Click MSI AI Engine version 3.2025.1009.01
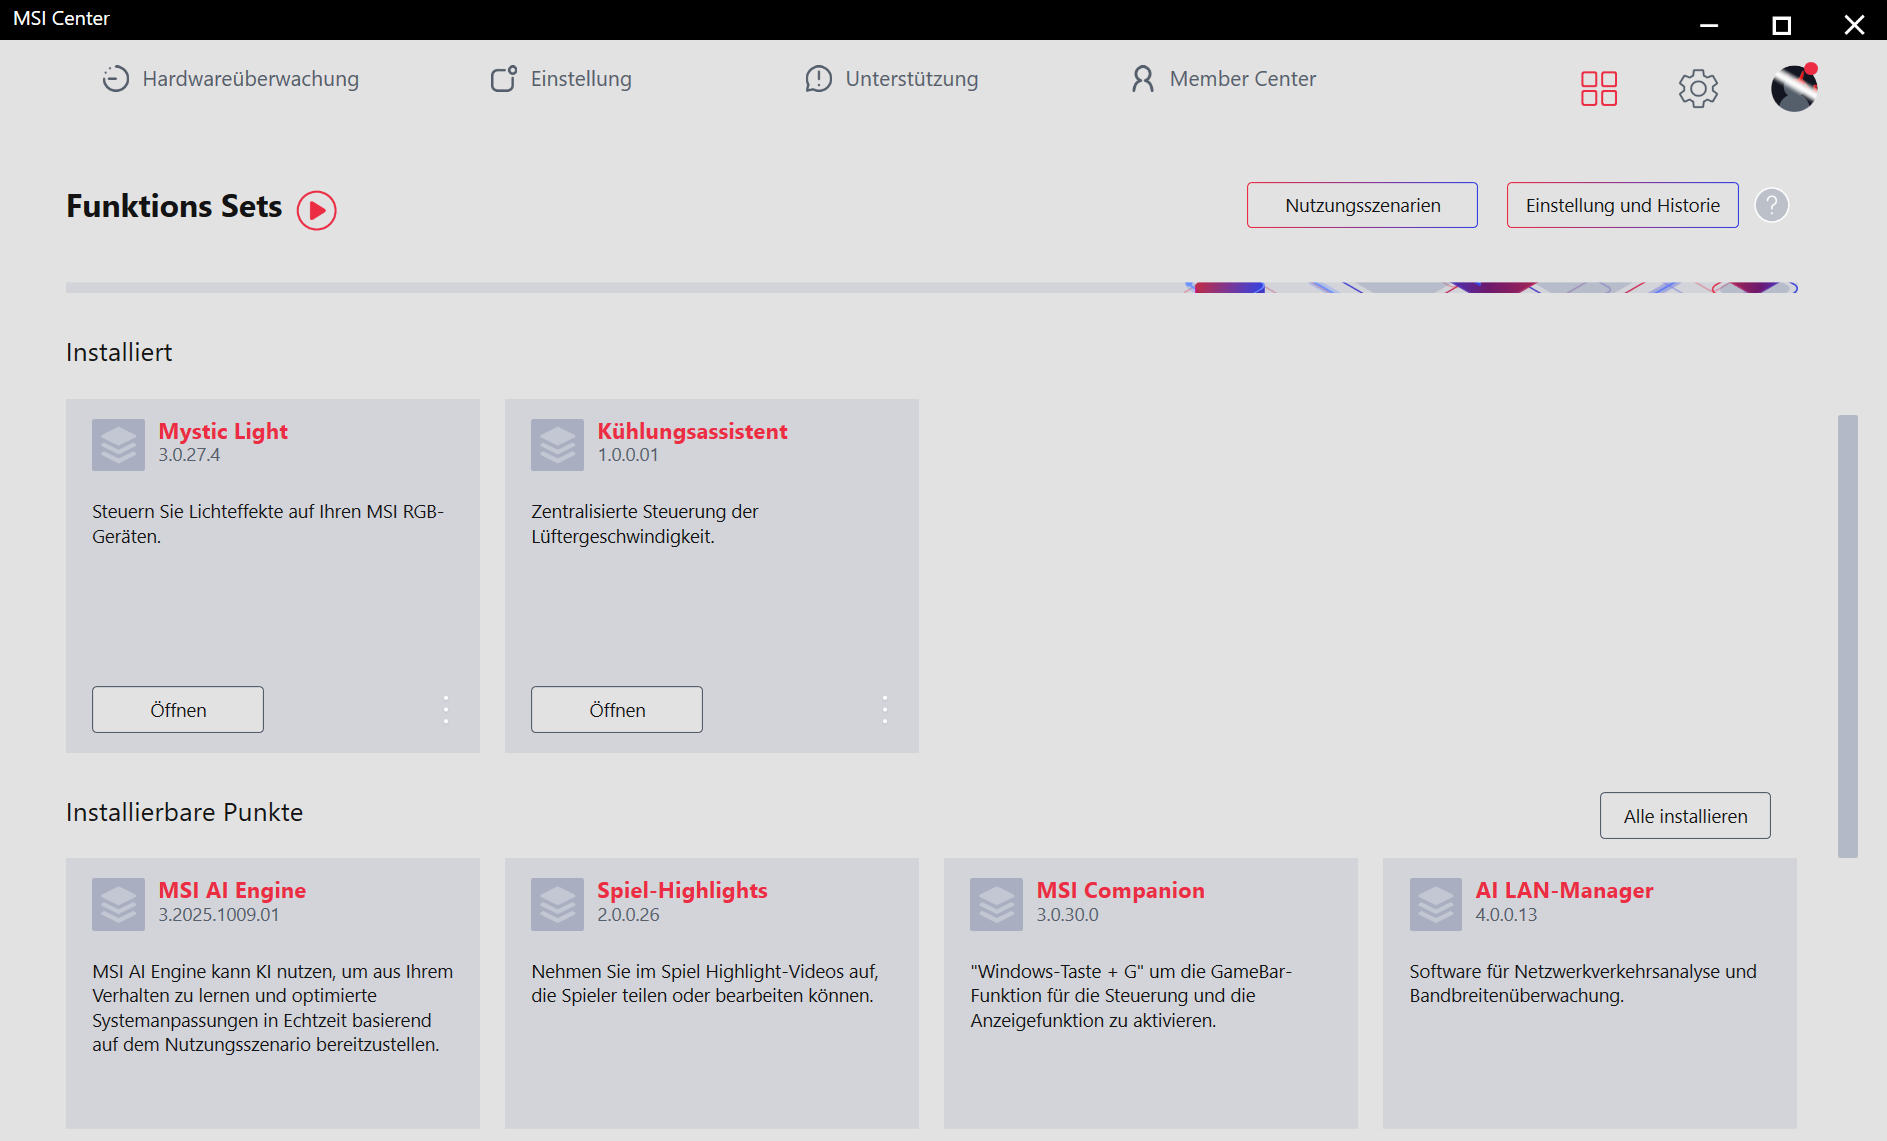 pyautogui.click(x=219, y=915)
